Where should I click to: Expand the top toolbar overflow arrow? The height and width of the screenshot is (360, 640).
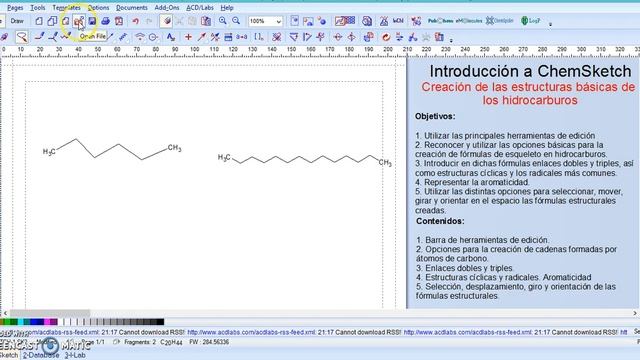tap(550, 24)
